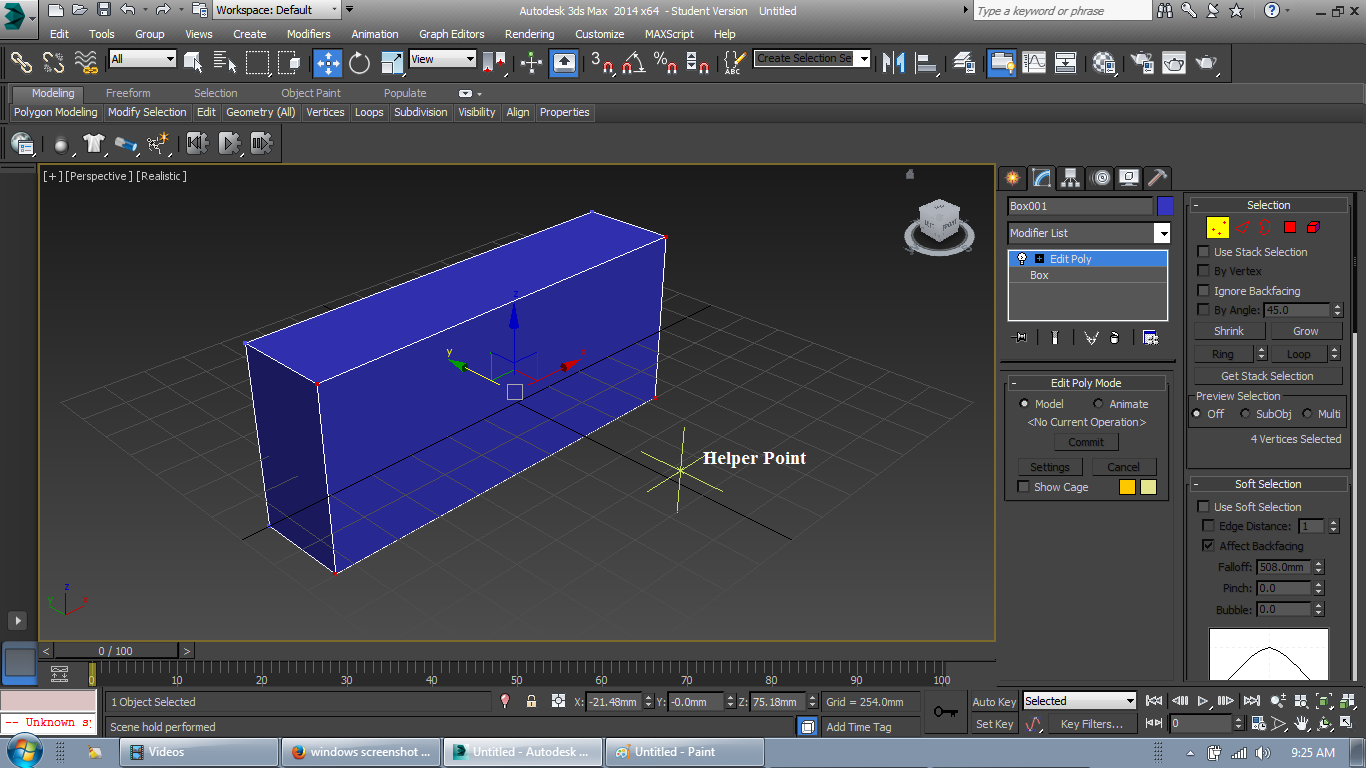Click the Grow button
Viewport: 1366px width, 768px height.
(1306, 331)
